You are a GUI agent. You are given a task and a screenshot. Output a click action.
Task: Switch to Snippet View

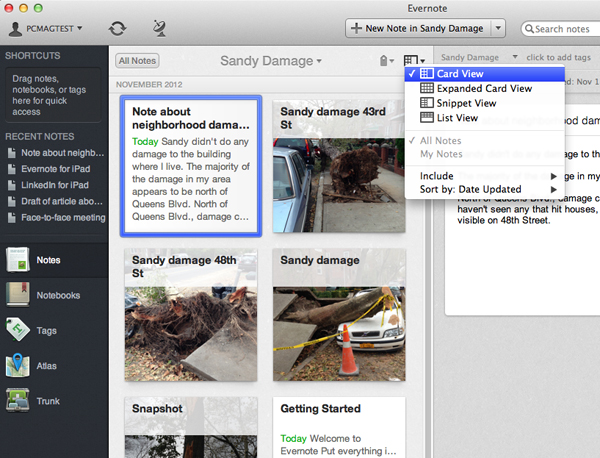(x=485, y=103)
